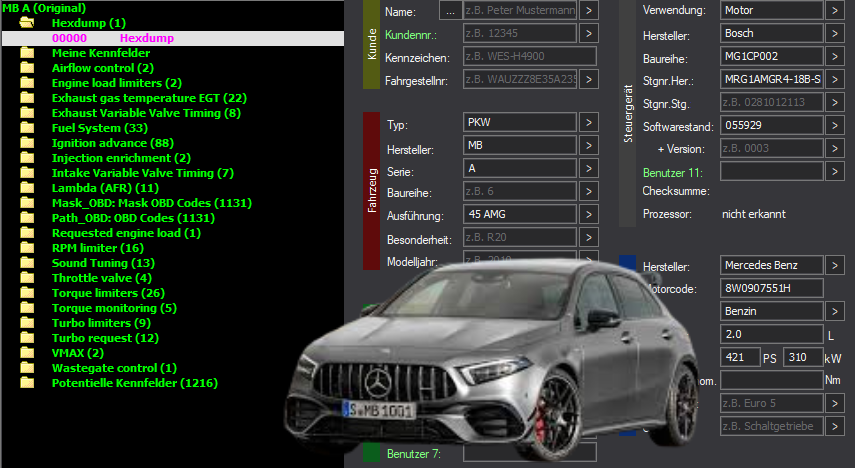Viewport: 855px width, 468px height.
Task: Click the folder icon beside RPM limiter (16)
Action: [27, 248]
